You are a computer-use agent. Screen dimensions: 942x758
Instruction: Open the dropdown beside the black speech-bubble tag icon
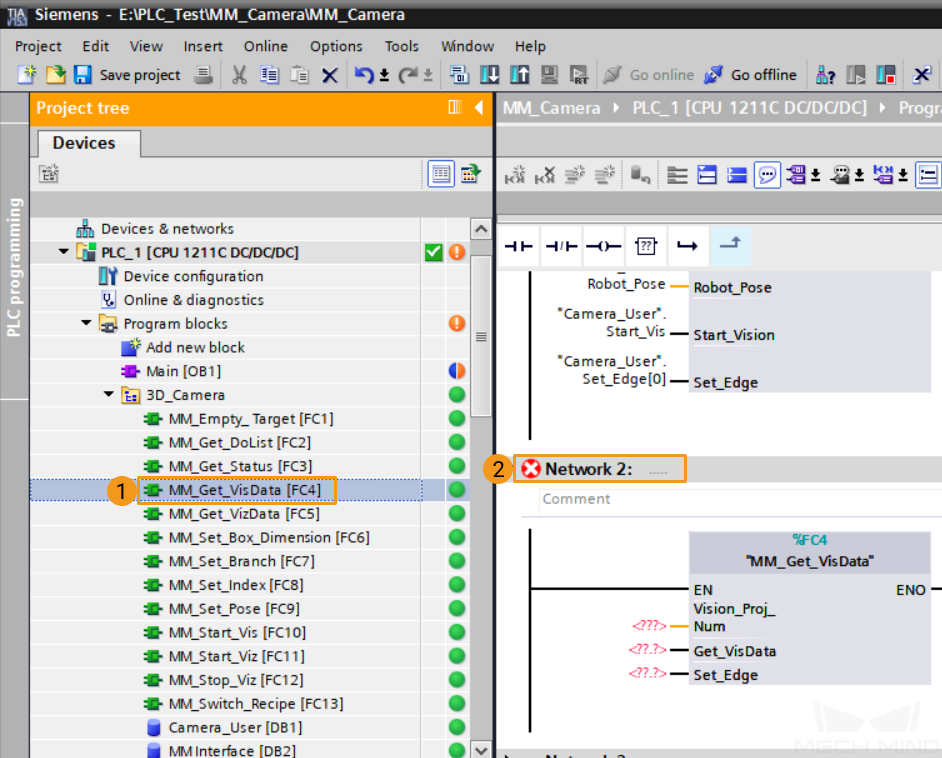(x=859, y=175)
